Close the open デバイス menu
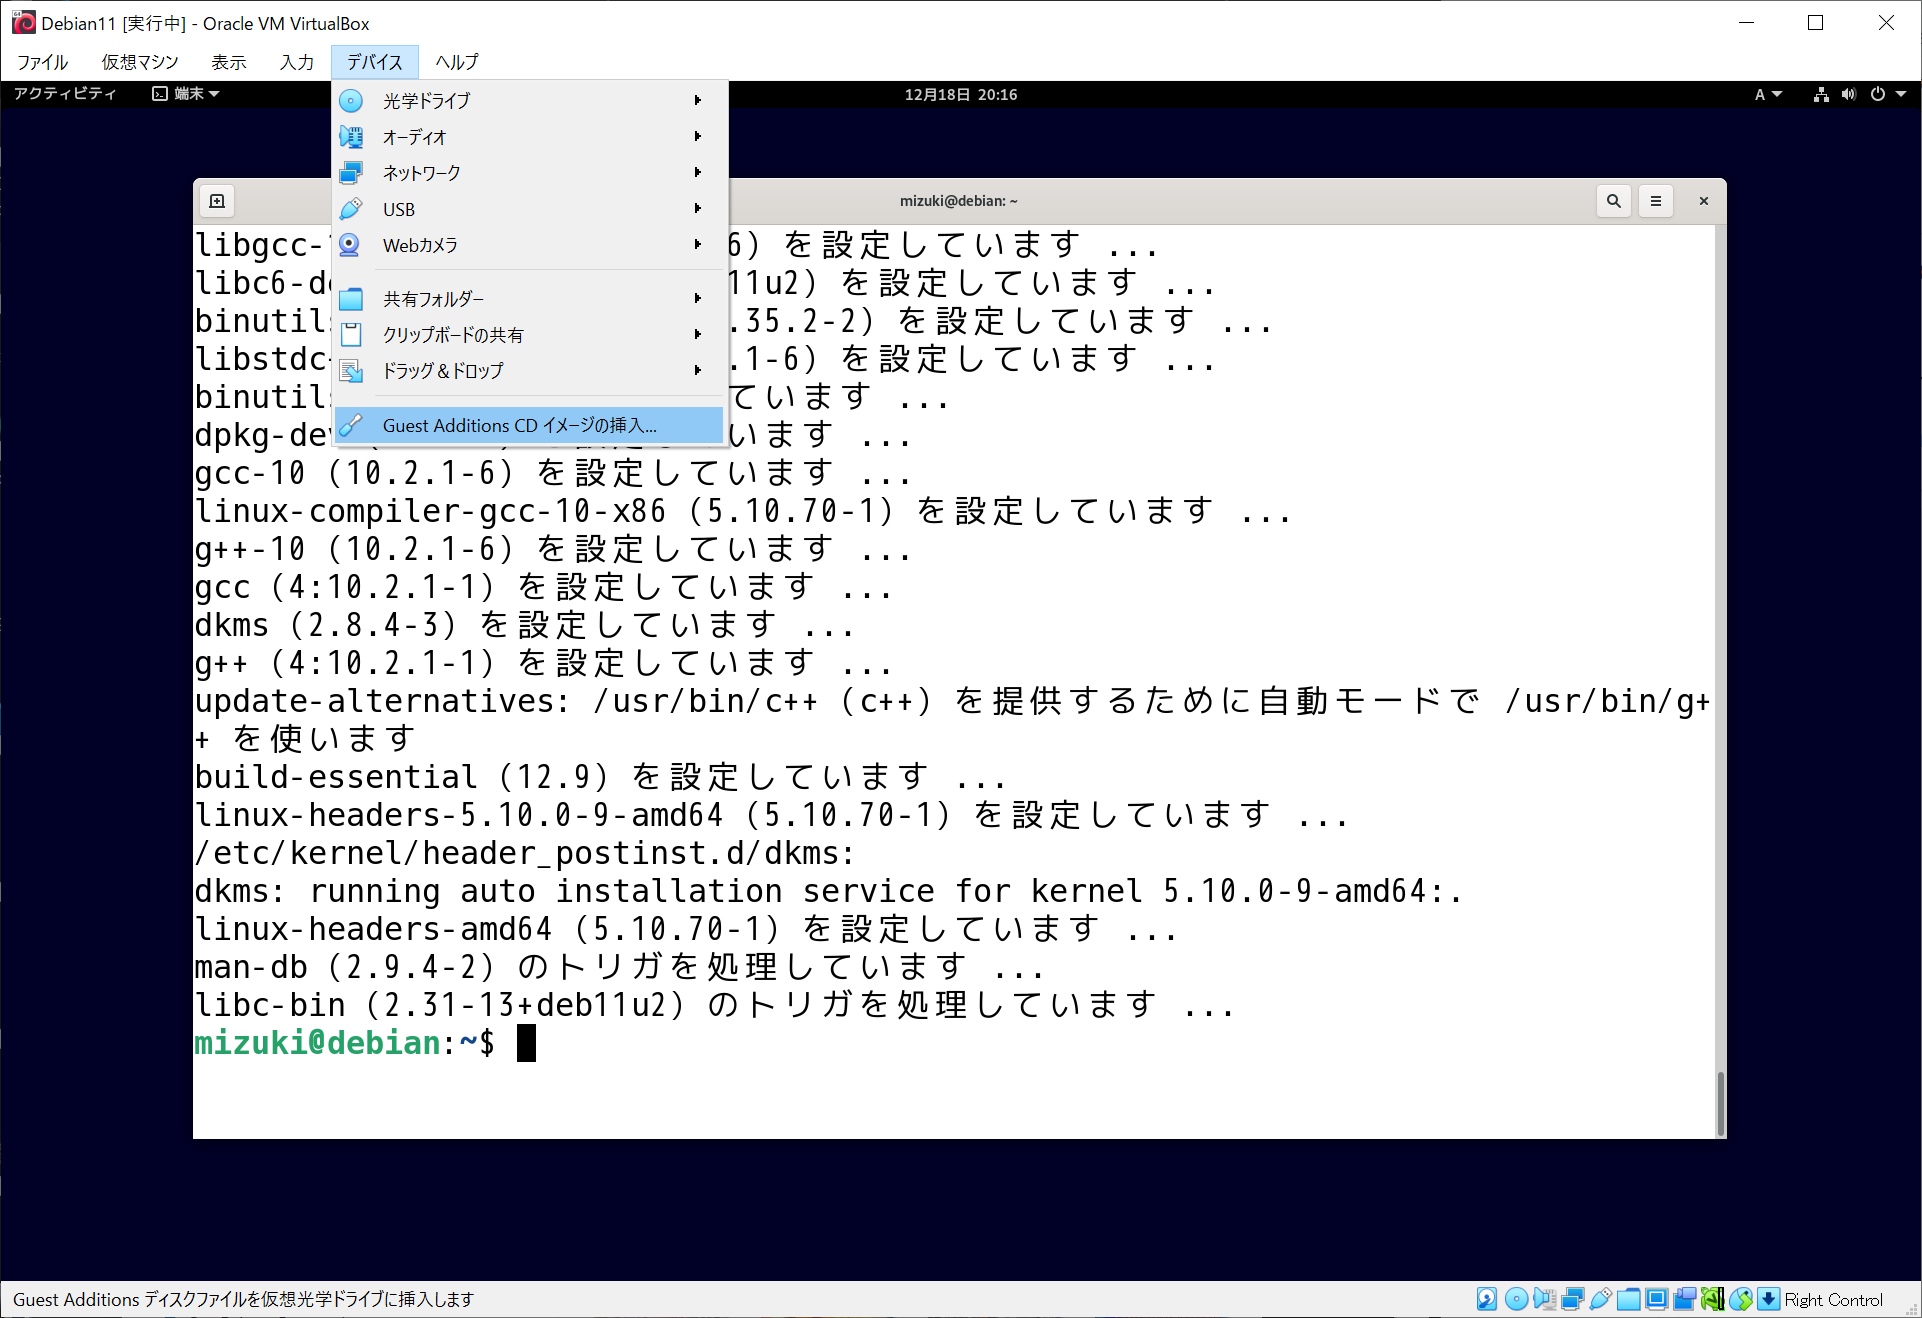Screen dimensions: 1922x1318 pos(375,62)
